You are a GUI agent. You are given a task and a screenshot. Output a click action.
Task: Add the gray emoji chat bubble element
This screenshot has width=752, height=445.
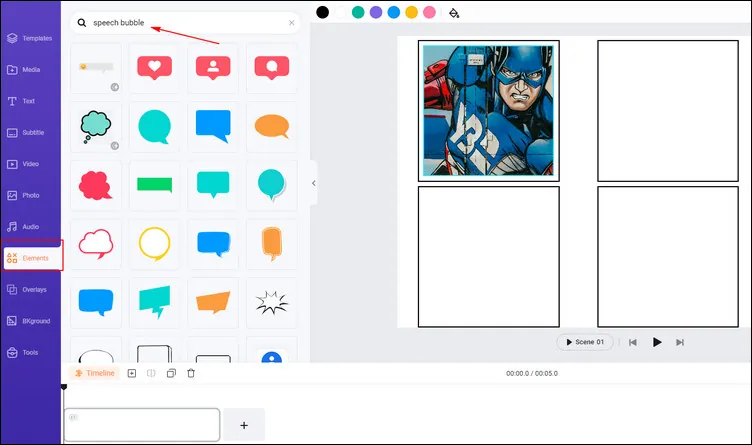point(96,68)
